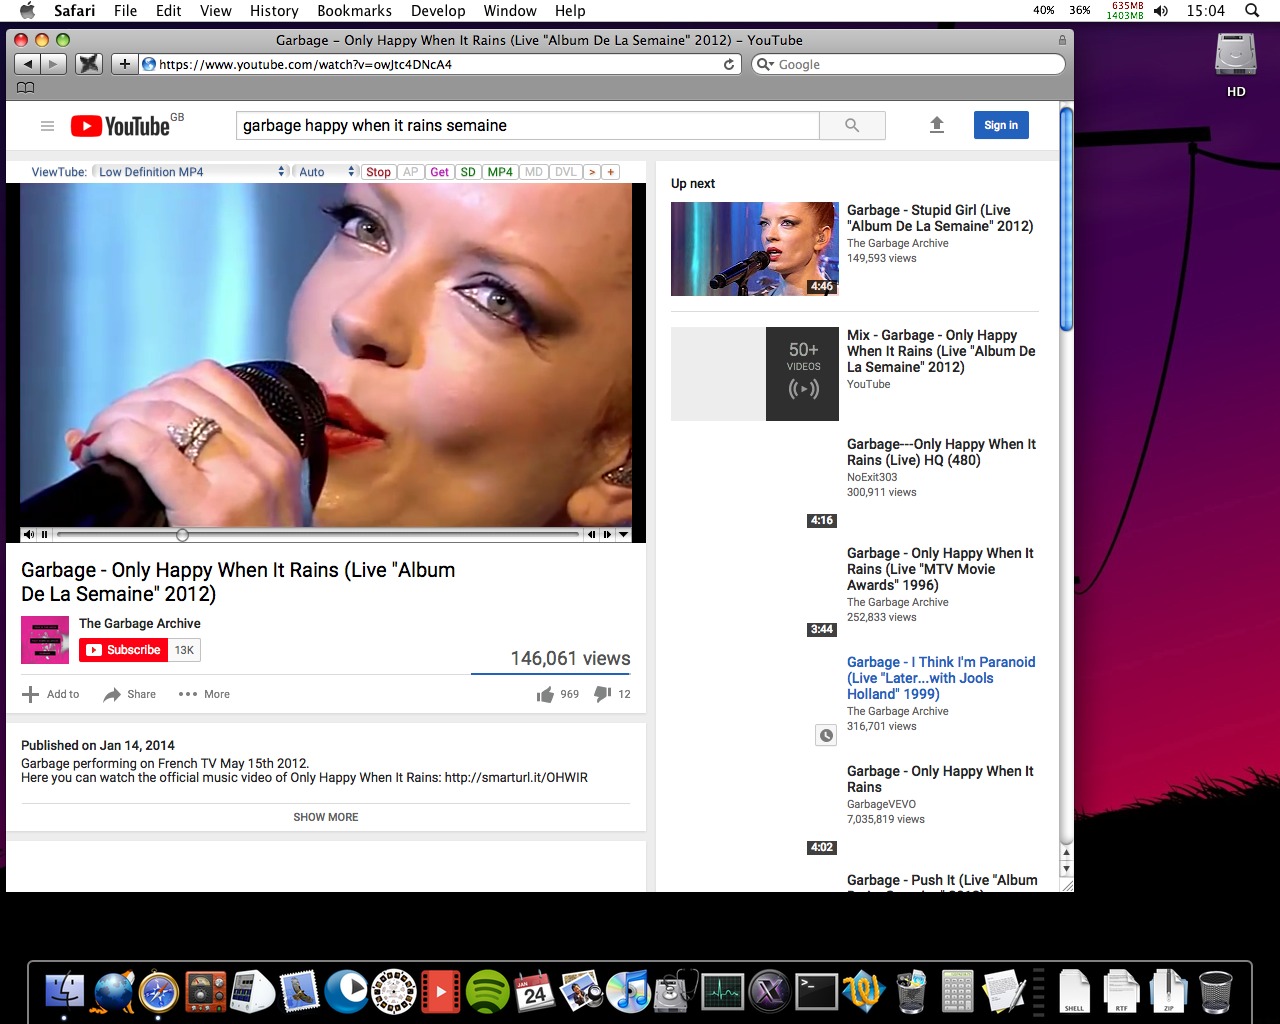Open the YouTube hamburger guide menu

click(x=47, y=126)
